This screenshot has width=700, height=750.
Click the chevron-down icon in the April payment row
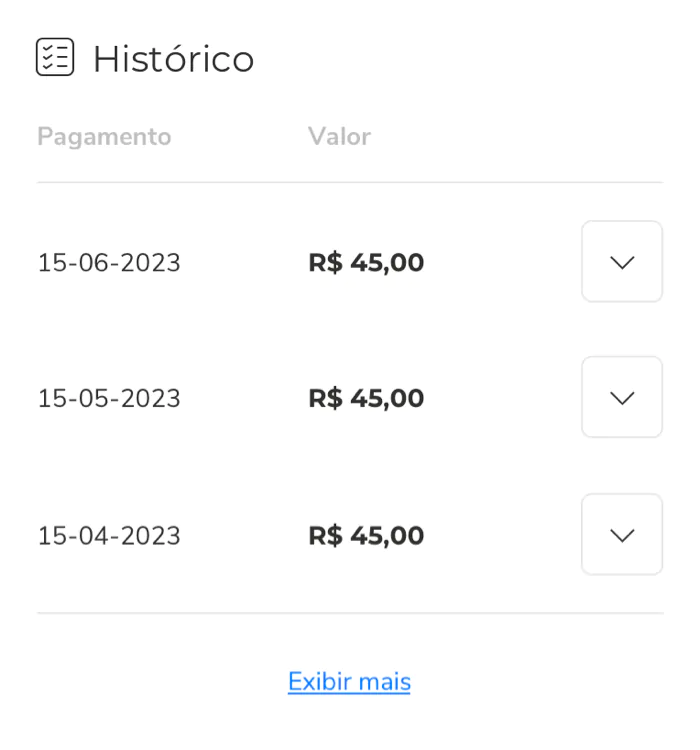click(622, 536)
